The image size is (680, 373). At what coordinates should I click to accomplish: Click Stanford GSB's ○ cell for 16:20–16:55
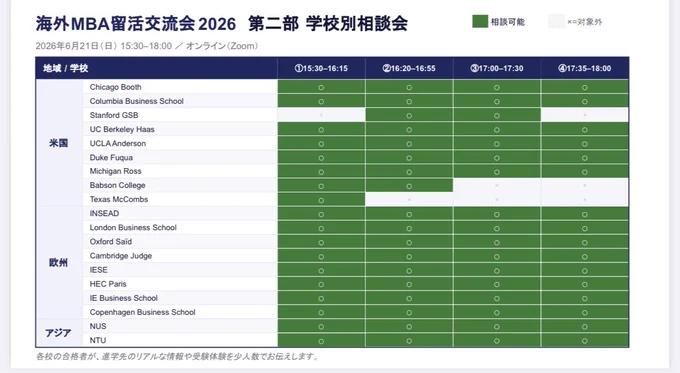point(409,115)
